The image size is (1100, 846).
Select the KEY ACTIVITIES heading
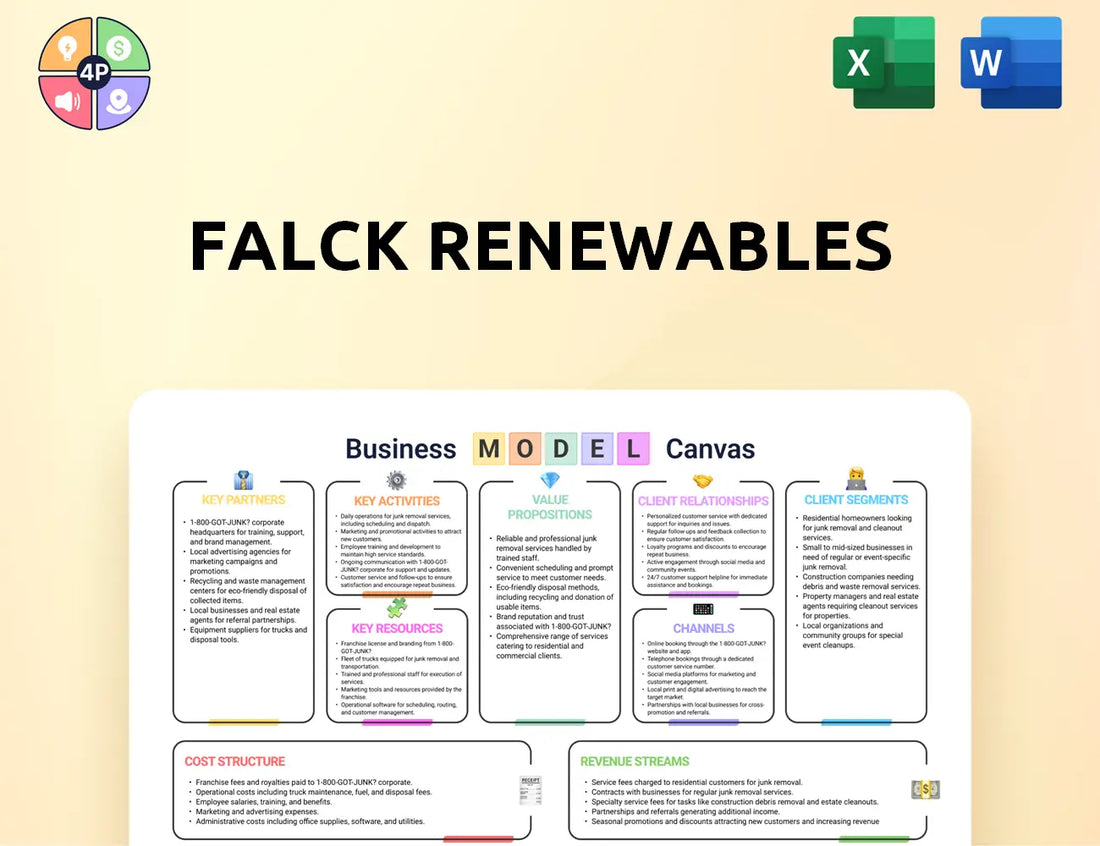tap(396, 502)
